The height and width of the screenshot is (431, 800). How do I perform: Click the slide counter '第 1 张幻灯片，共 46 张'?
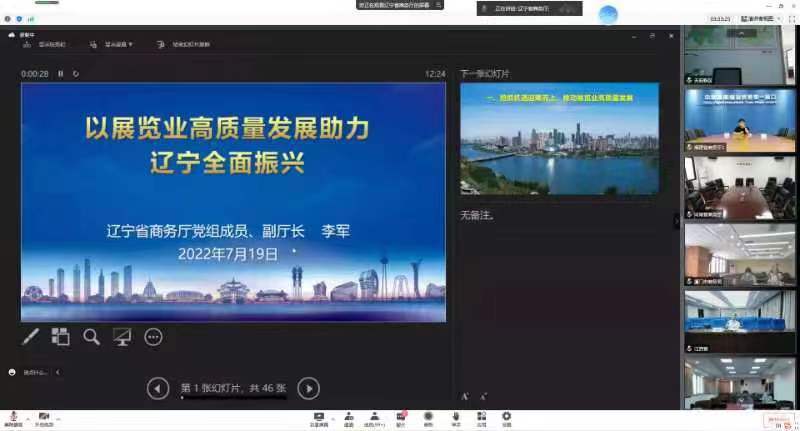(233, 388)
